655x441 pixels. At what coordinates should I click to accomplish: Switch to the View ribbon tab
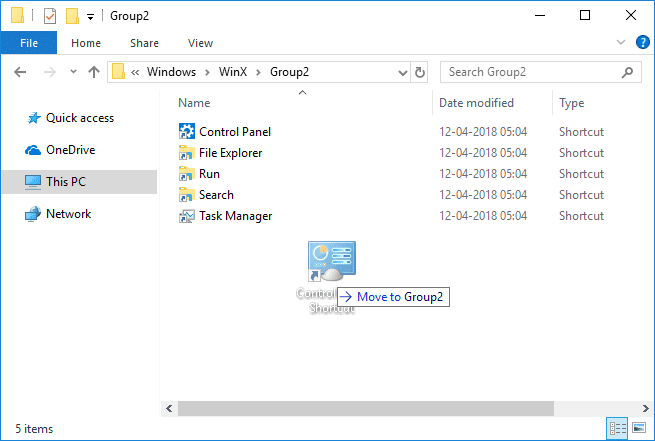200,43
